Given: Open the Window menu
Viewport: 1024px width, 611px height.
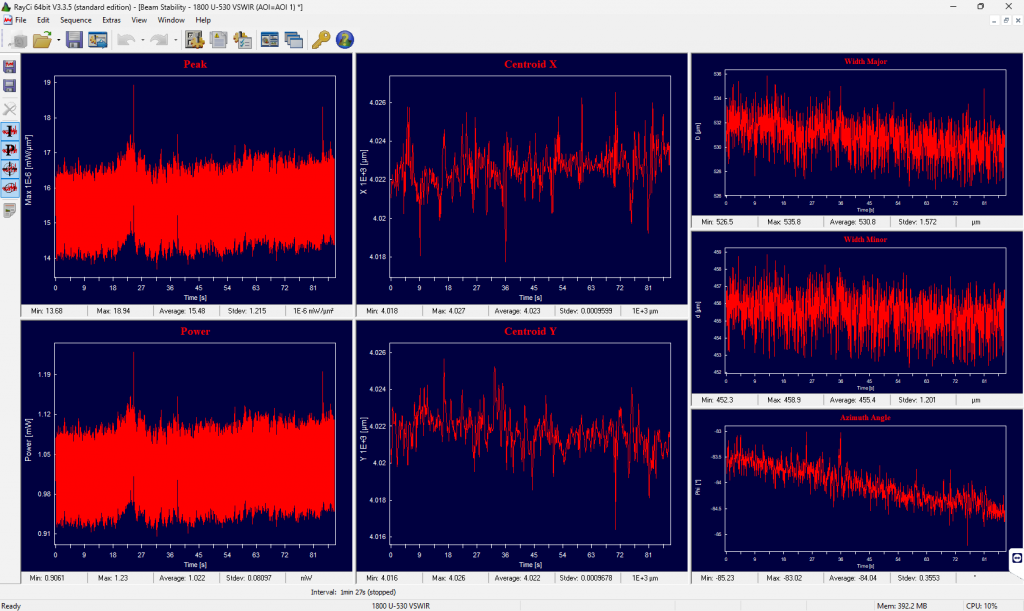Looking at the screenshot, I should [x=171, y=20].
